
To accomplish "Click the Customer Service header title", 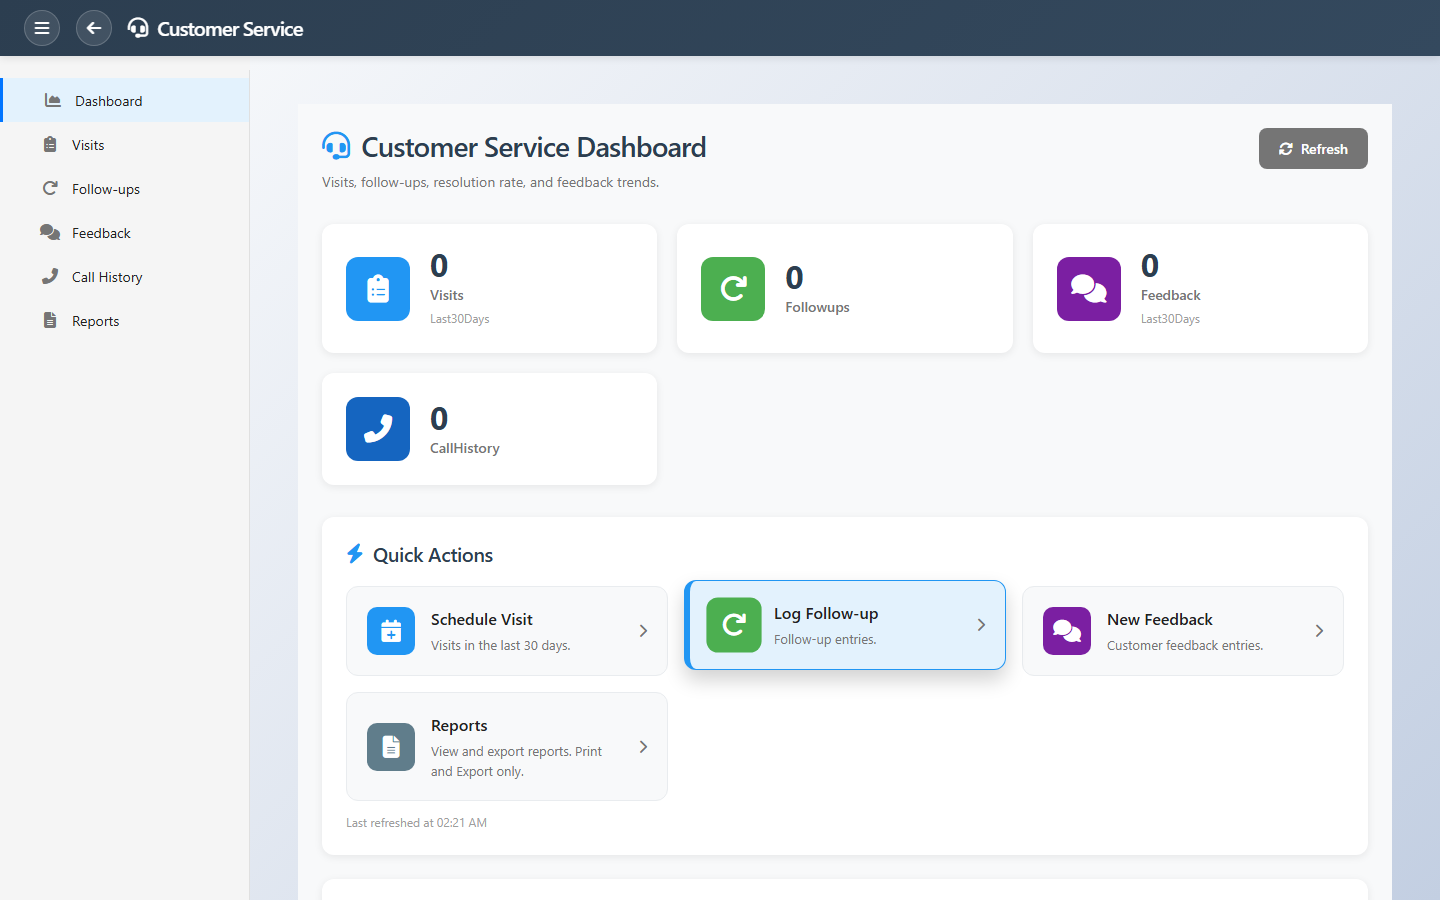I will pyautogui.click(x=230, y=29).
